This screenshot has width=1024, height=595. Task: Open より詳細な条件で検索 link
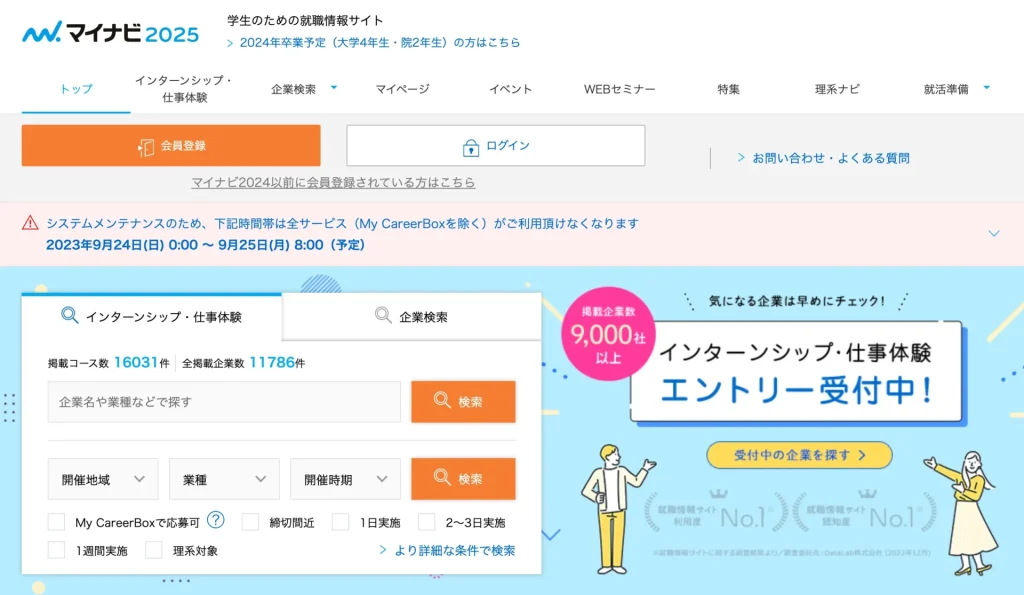[x=448, y=550]
